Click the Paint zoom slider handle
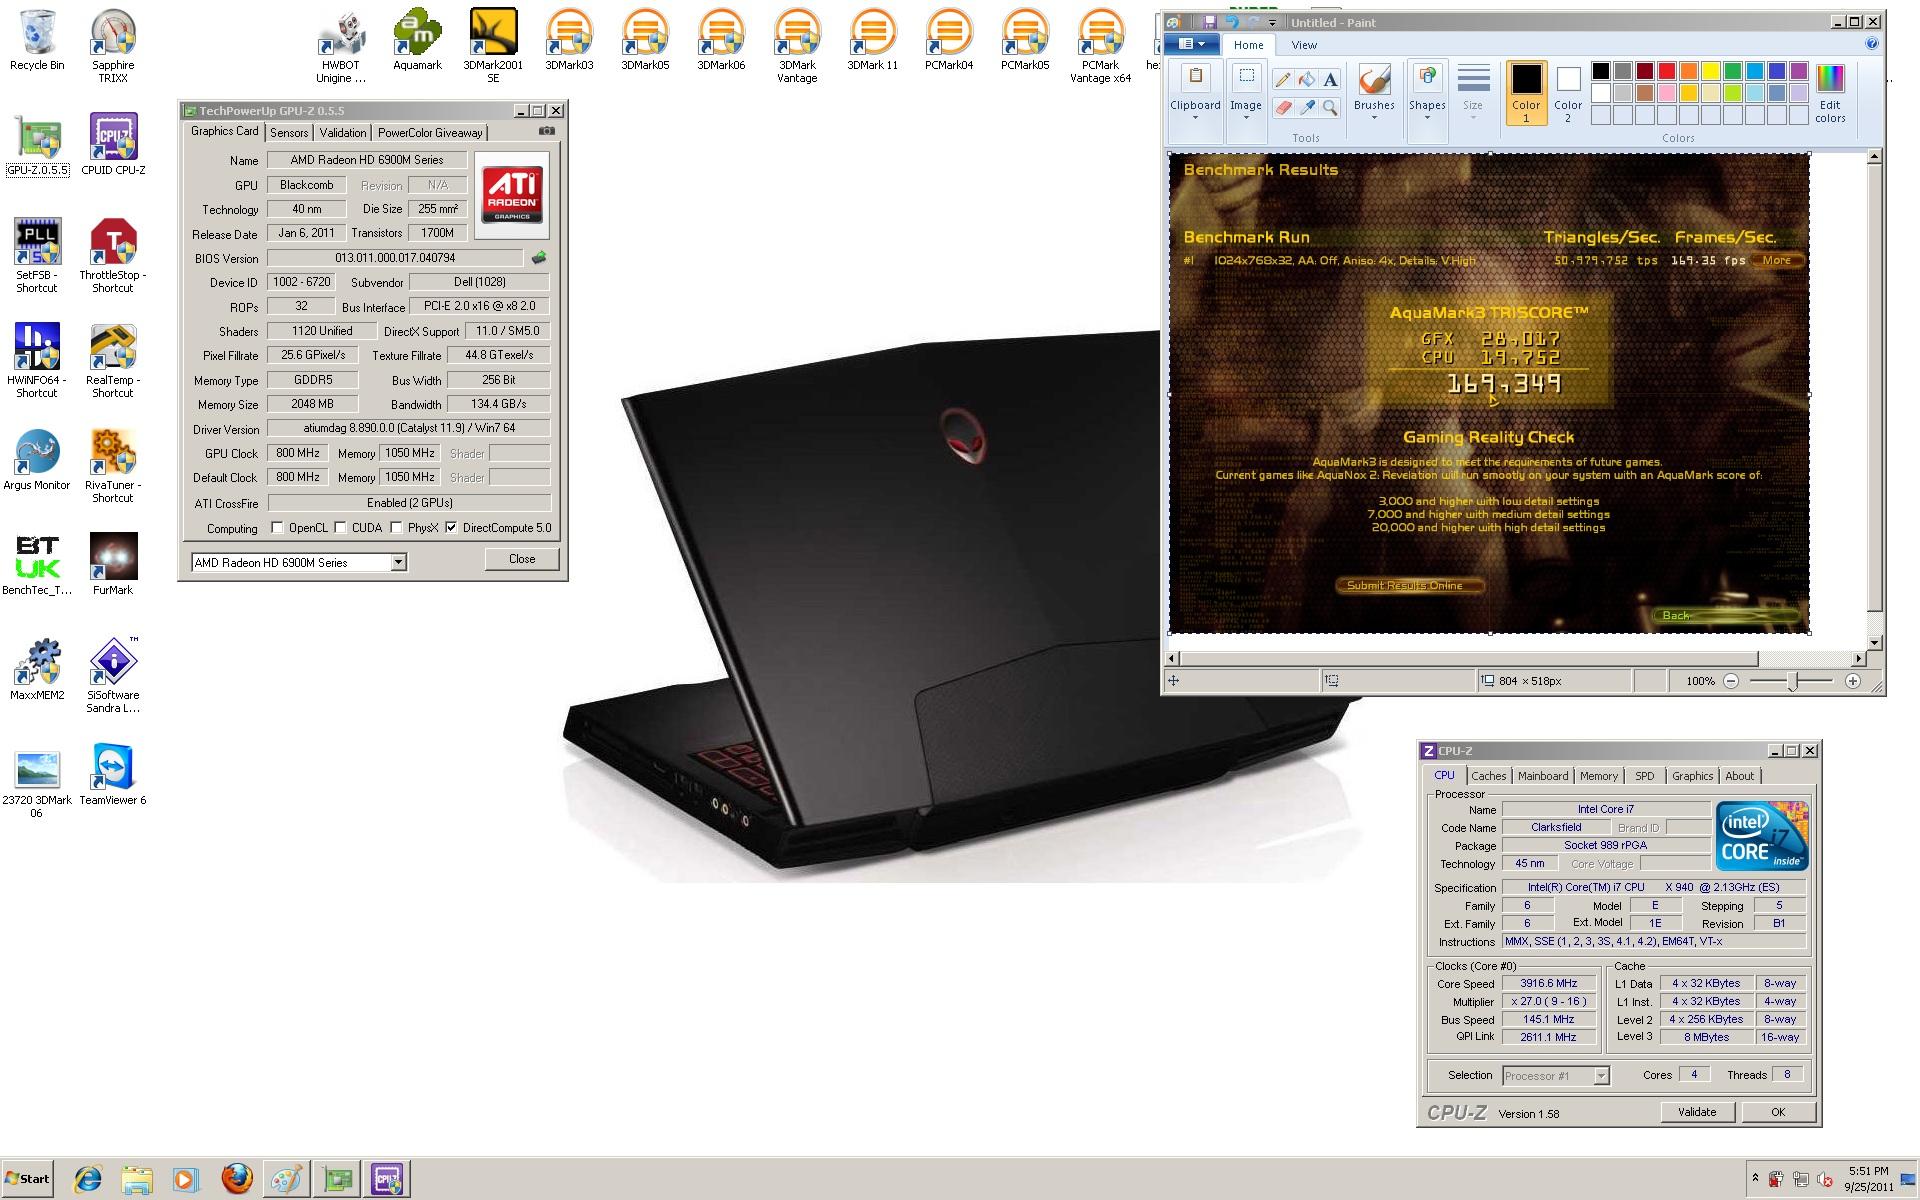This screenshot has height=1200, width=1920. point(1793,681)
